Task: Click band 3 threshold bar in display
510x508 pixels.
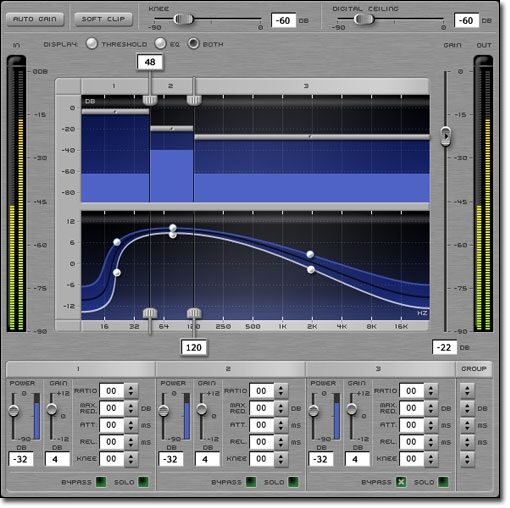Action: coord(312,137)
